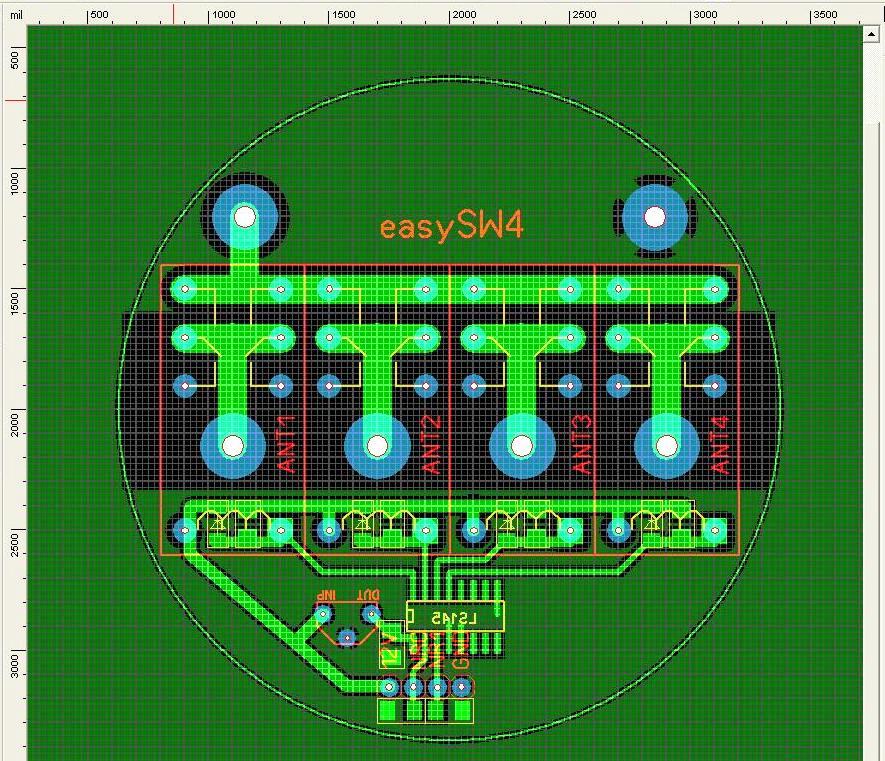
Task: Click the large ANT4 connector pad
Action: pyautogui.click(x=665, y=445)
